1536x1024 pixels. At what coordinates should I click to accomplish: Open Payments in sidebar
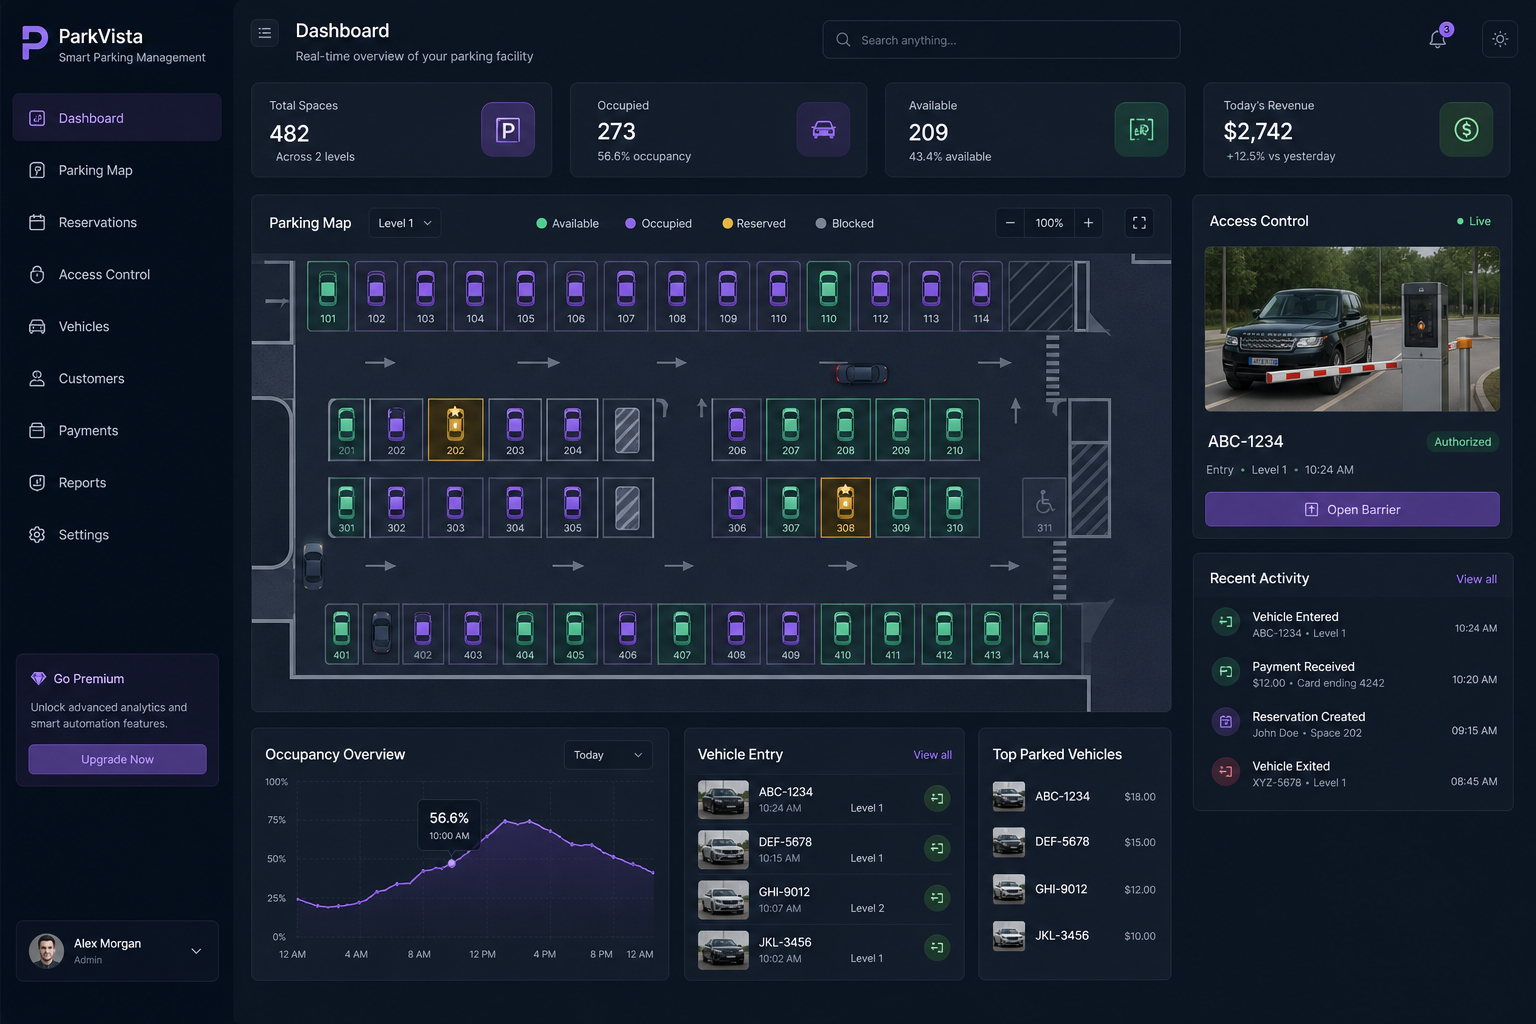coord(117,430)
